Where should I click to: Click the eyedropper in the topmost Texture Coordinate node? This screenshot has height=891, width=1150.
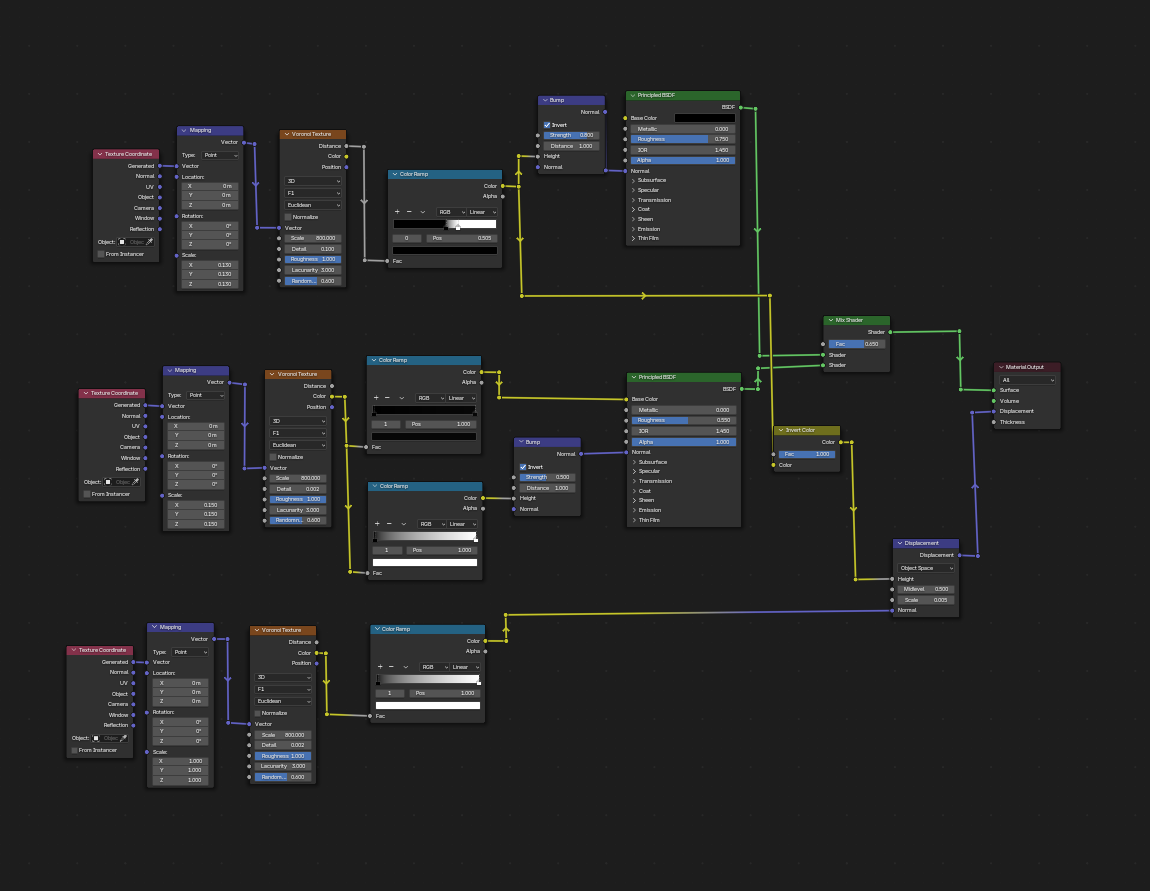(150, 242)
